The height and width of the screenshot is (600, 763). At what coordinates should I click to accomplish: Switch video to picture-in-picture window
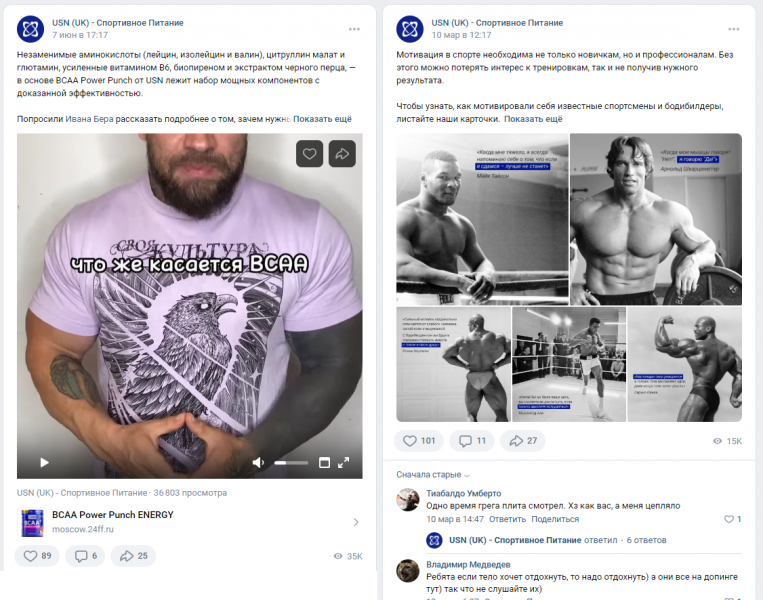324,462
